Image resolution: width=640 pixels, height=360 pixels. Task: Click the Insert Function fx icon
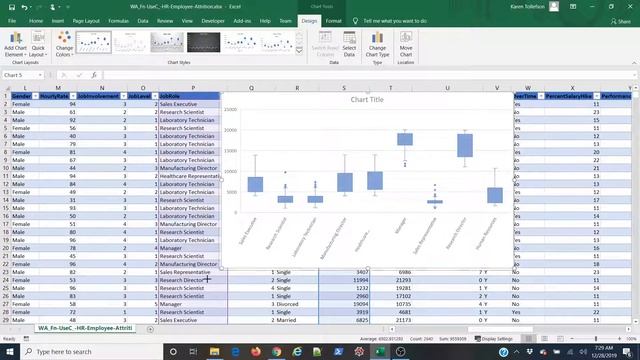point(94,75)
